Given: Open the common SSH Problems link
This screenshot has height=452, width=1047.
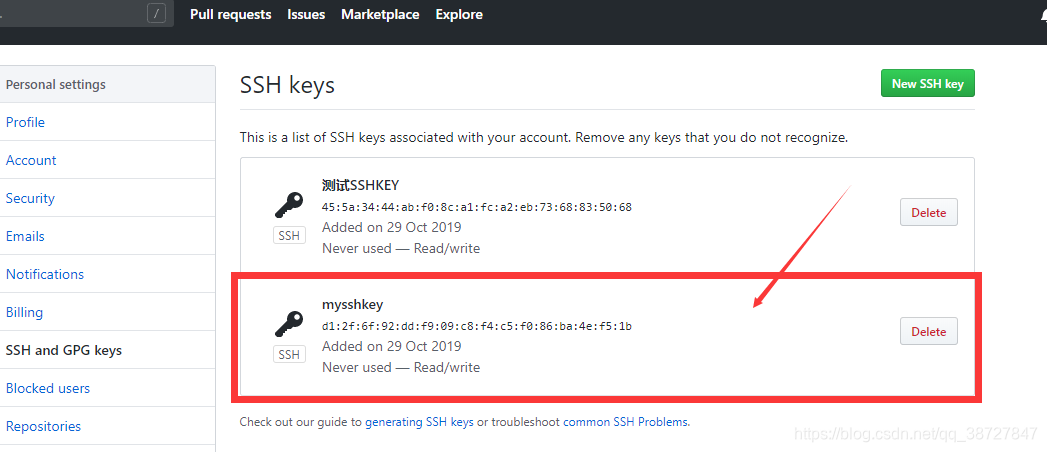Looking at the screenshot, I should [625, 422].
